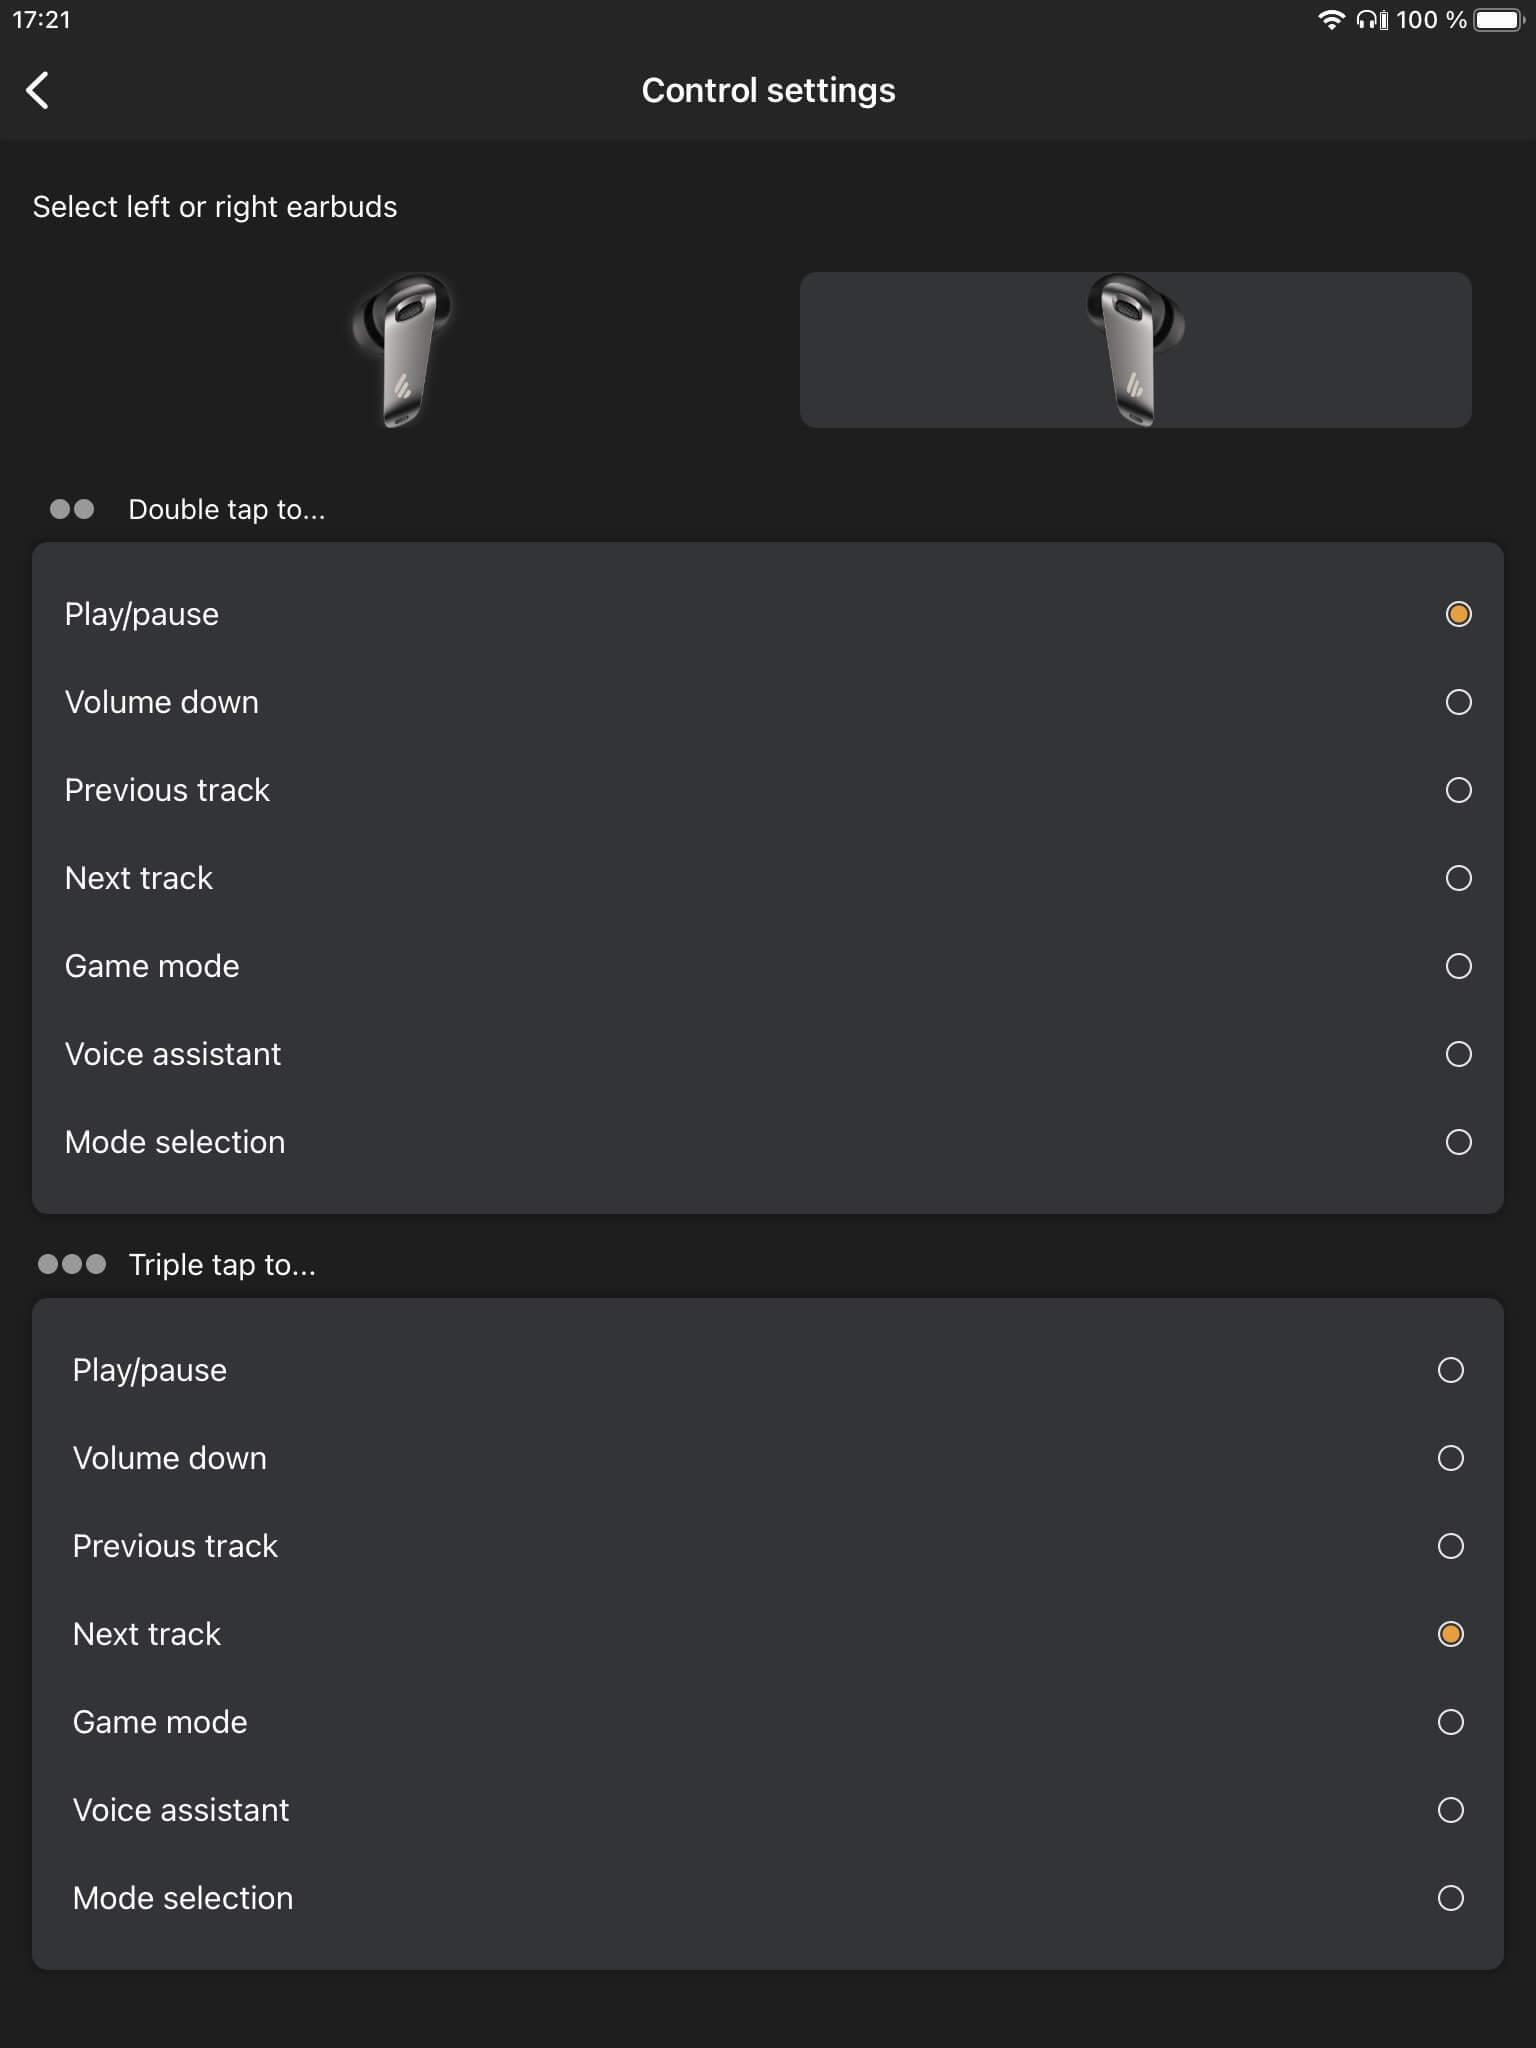
Task: Tap the battery status icon
Action: click(x=1497, y=20)
